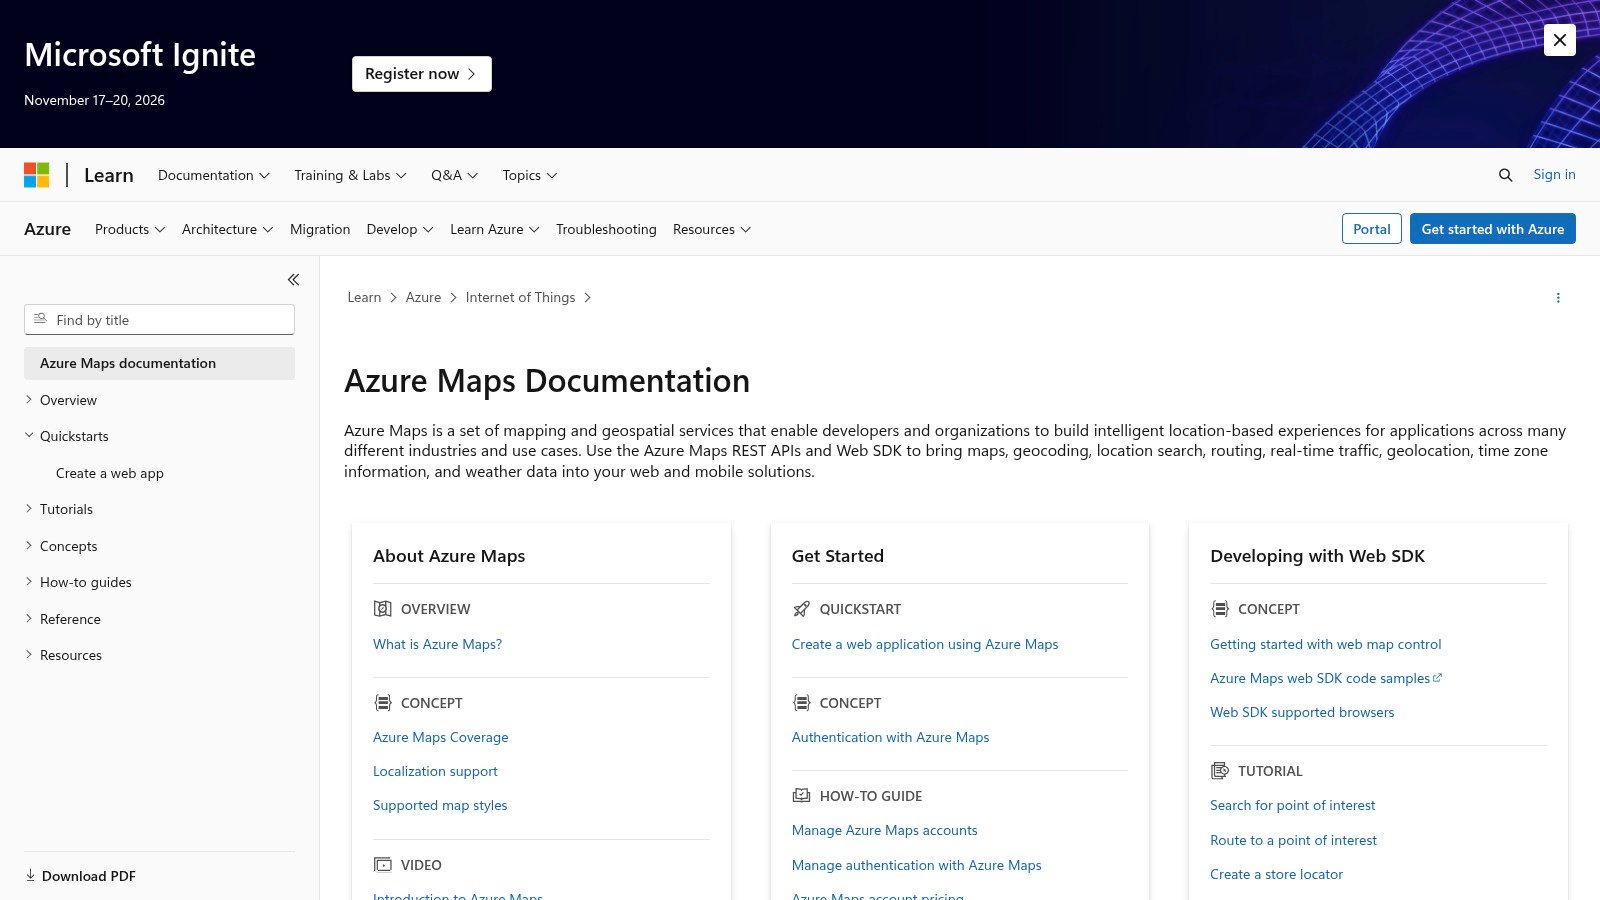
Task: Open the Documentation dropdown menu
Action: pyautogui.click(x=214, y=175)
